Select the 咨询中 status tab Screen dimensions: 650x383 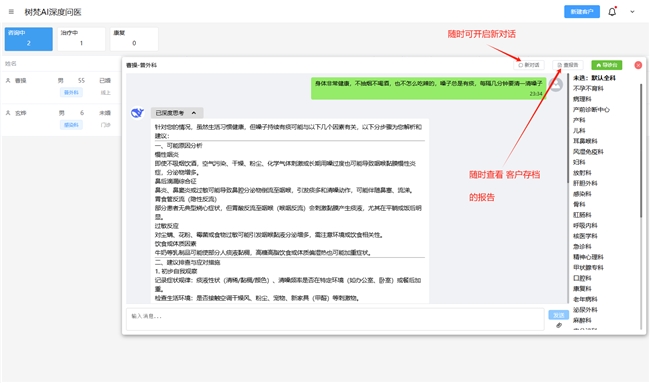coord(29,39)
